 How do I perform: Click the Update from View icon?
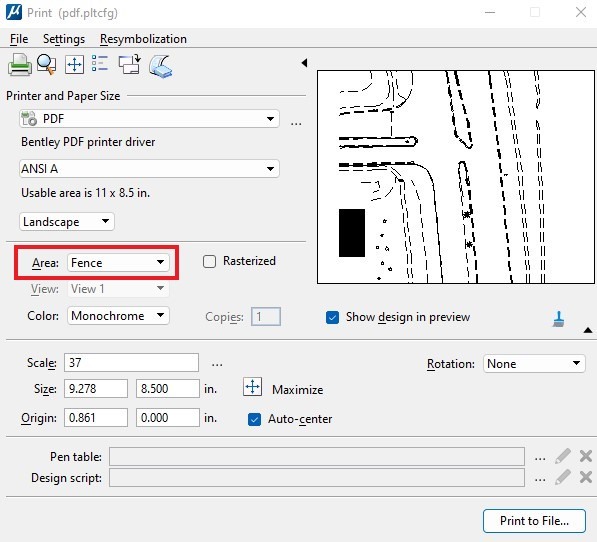[129, 64]
